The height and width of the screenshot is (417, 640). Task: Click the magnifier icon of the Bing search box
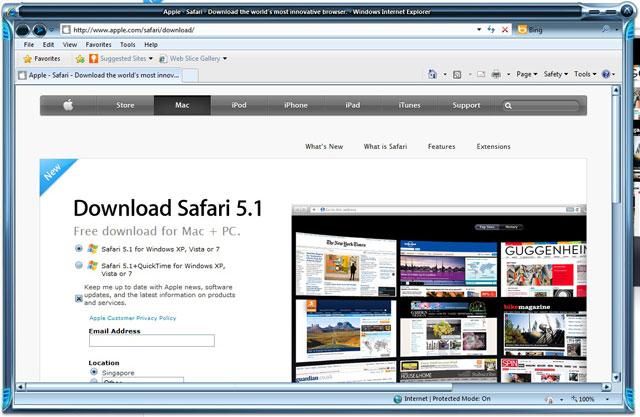(605, 29)
